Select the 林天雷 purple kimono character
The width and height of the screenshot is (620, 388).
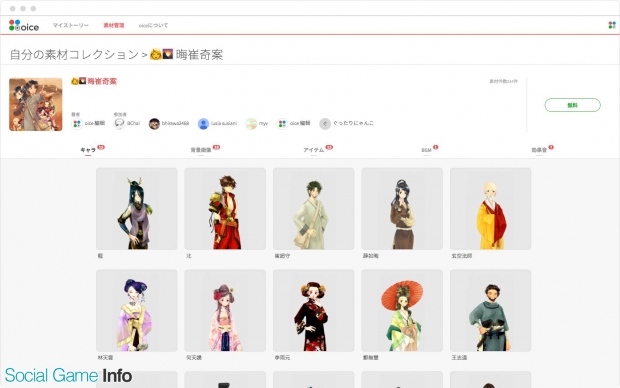coord(137,310)
